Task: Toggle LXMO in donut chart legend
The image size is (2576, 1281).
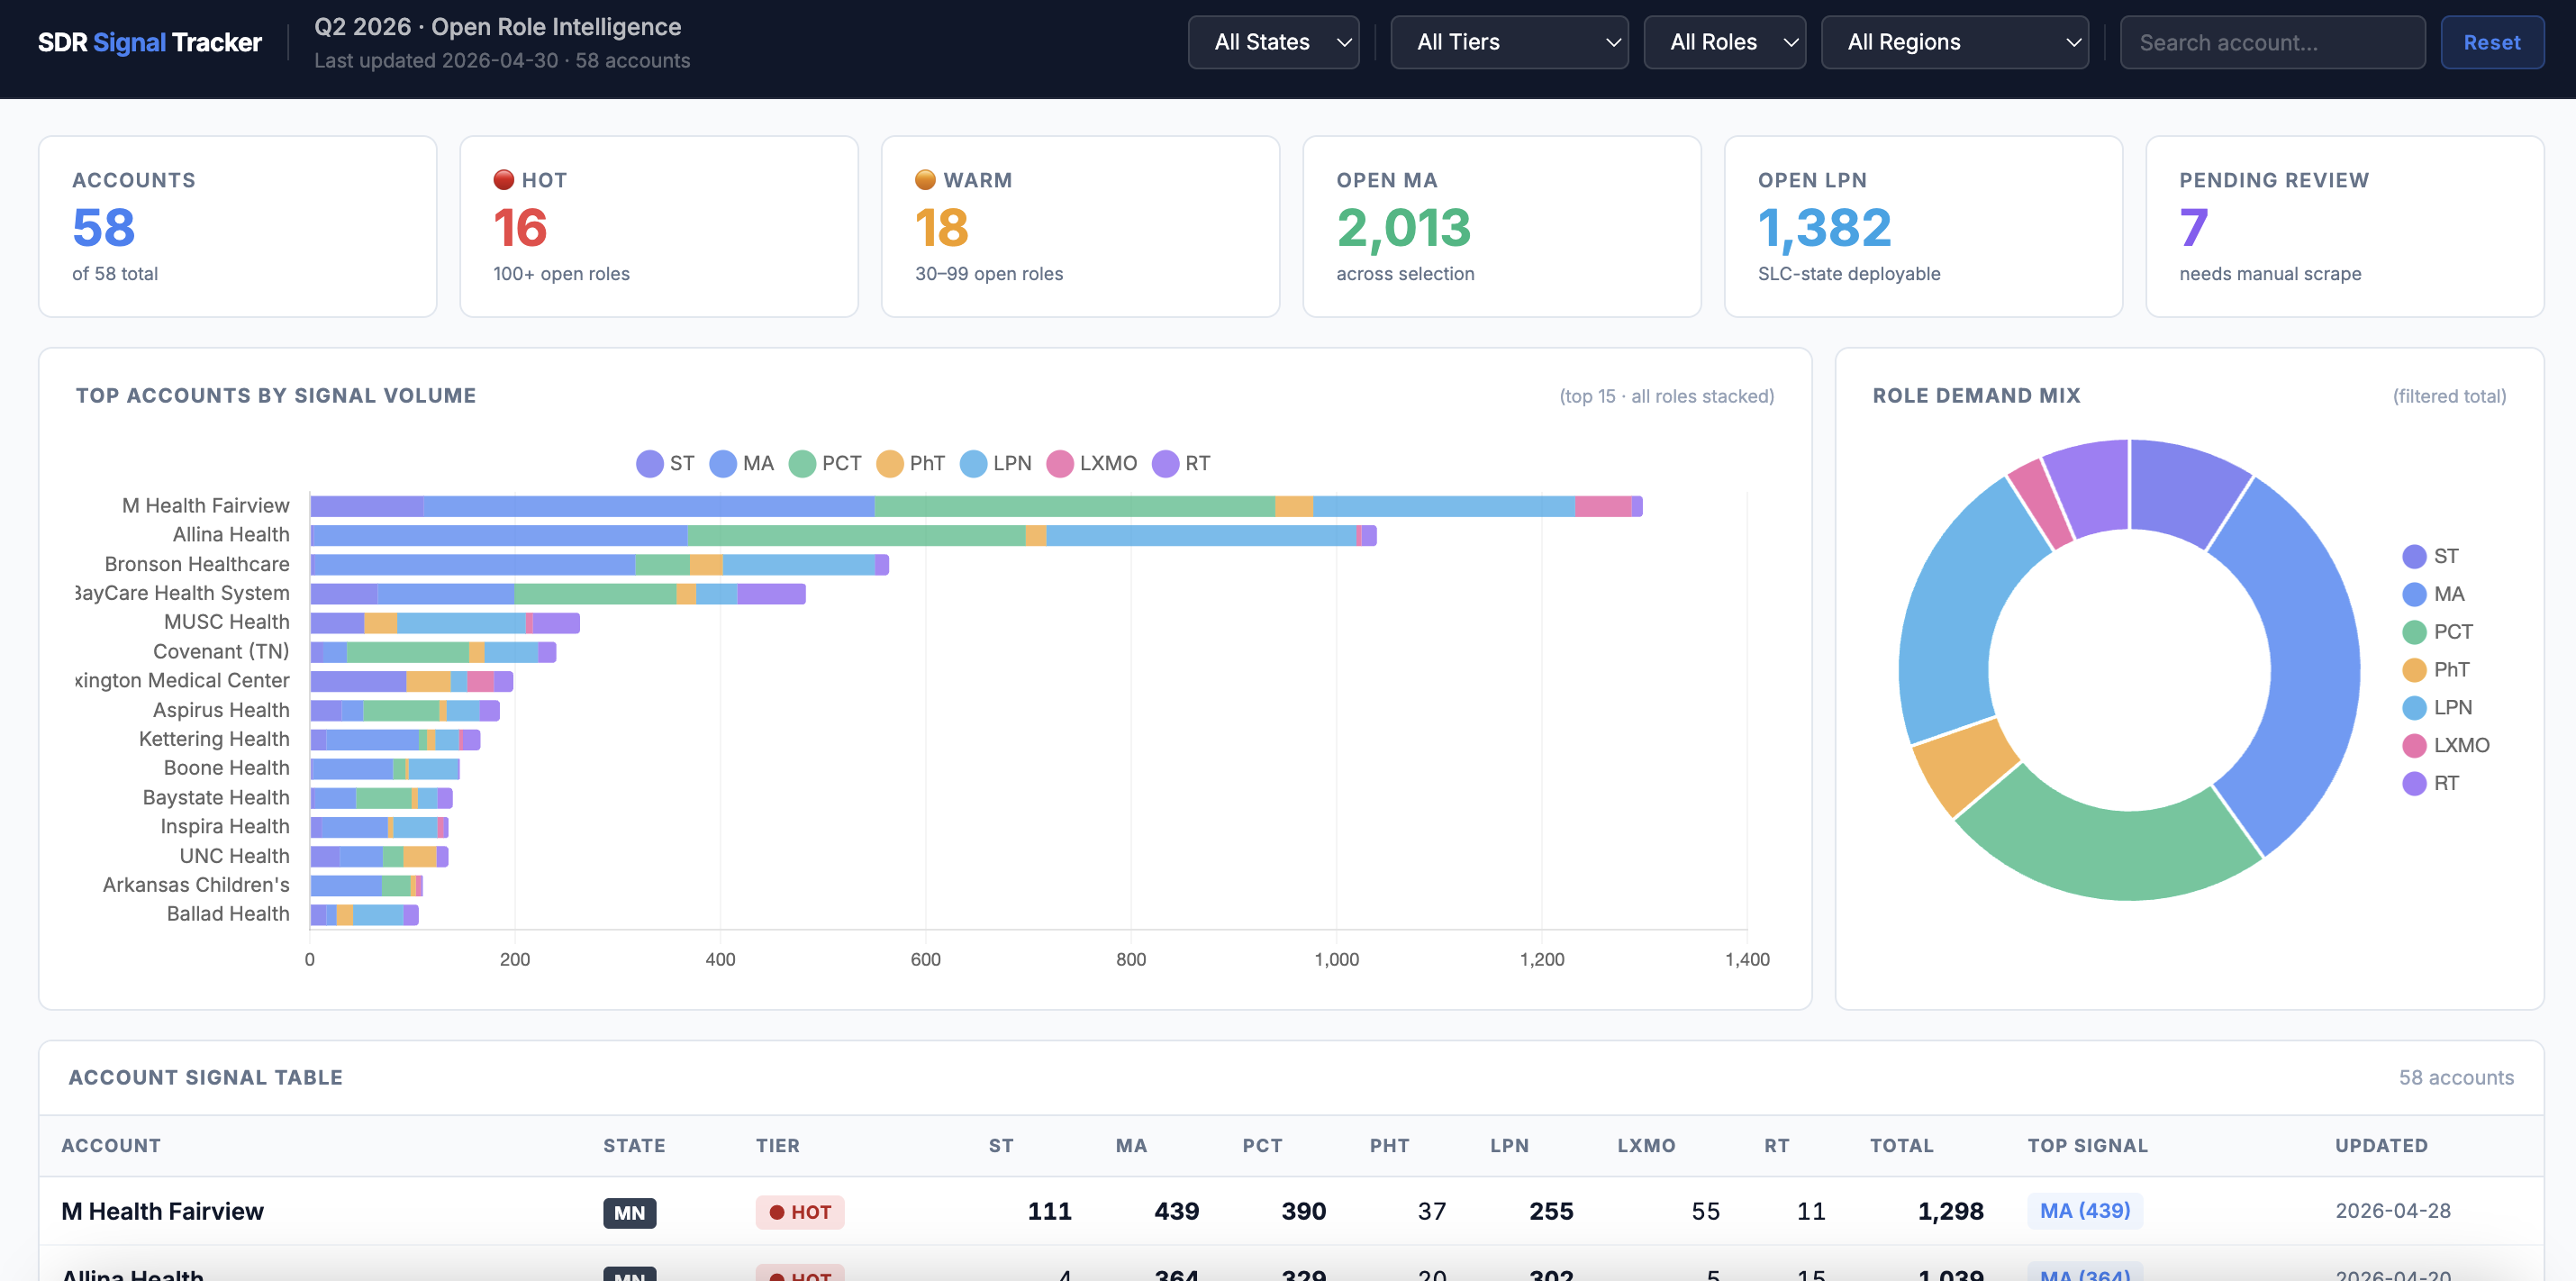Action: [x=2446, y=746]
